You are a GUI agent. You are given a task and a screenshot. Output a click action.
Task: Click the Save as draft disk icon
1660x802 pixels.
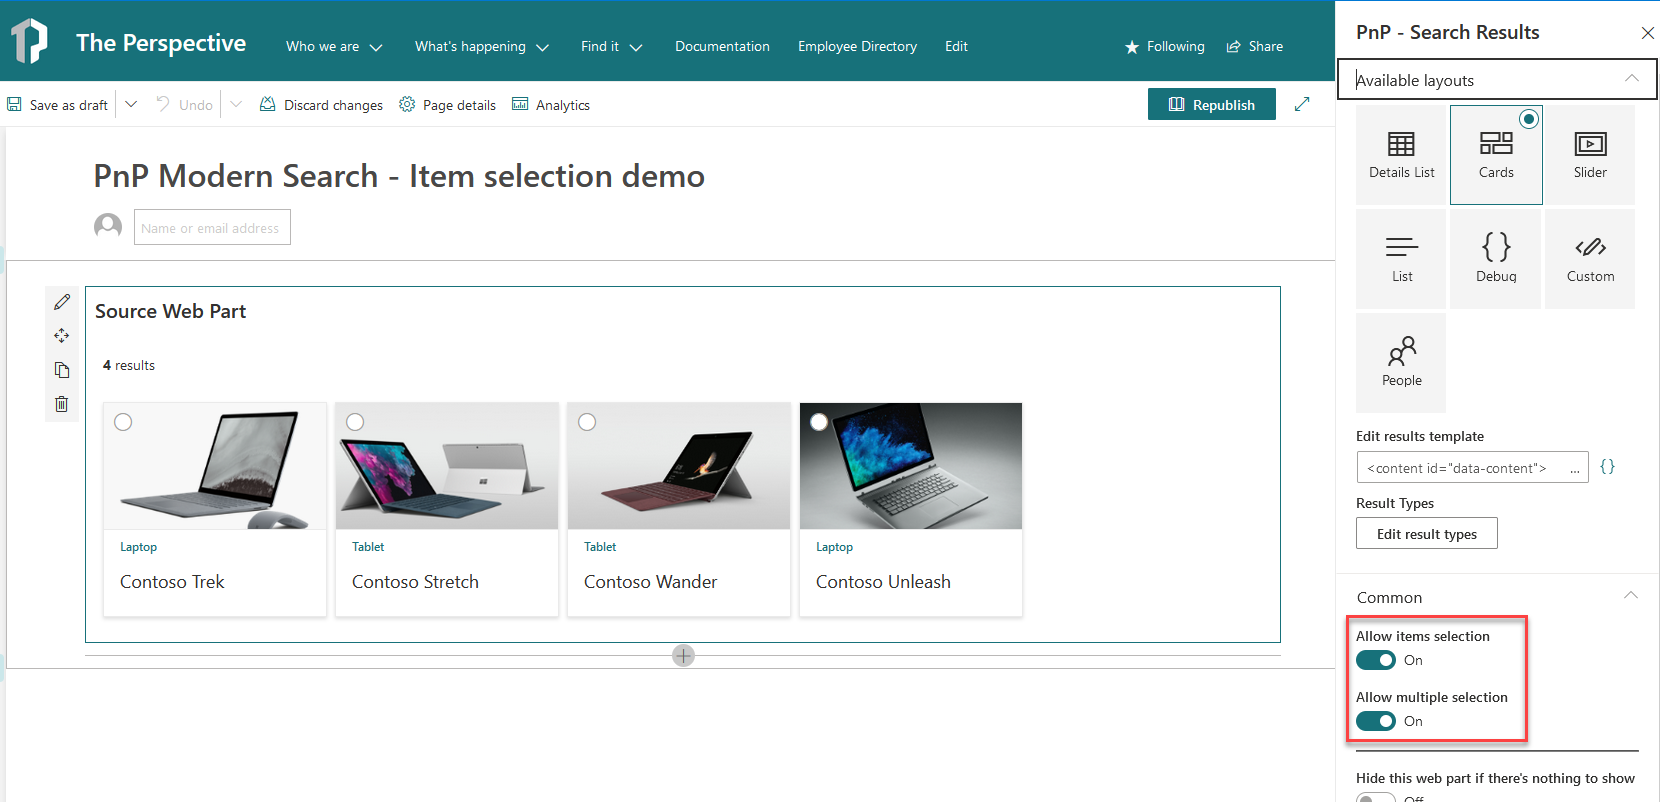pyautogui.click(x=14, y=104)
